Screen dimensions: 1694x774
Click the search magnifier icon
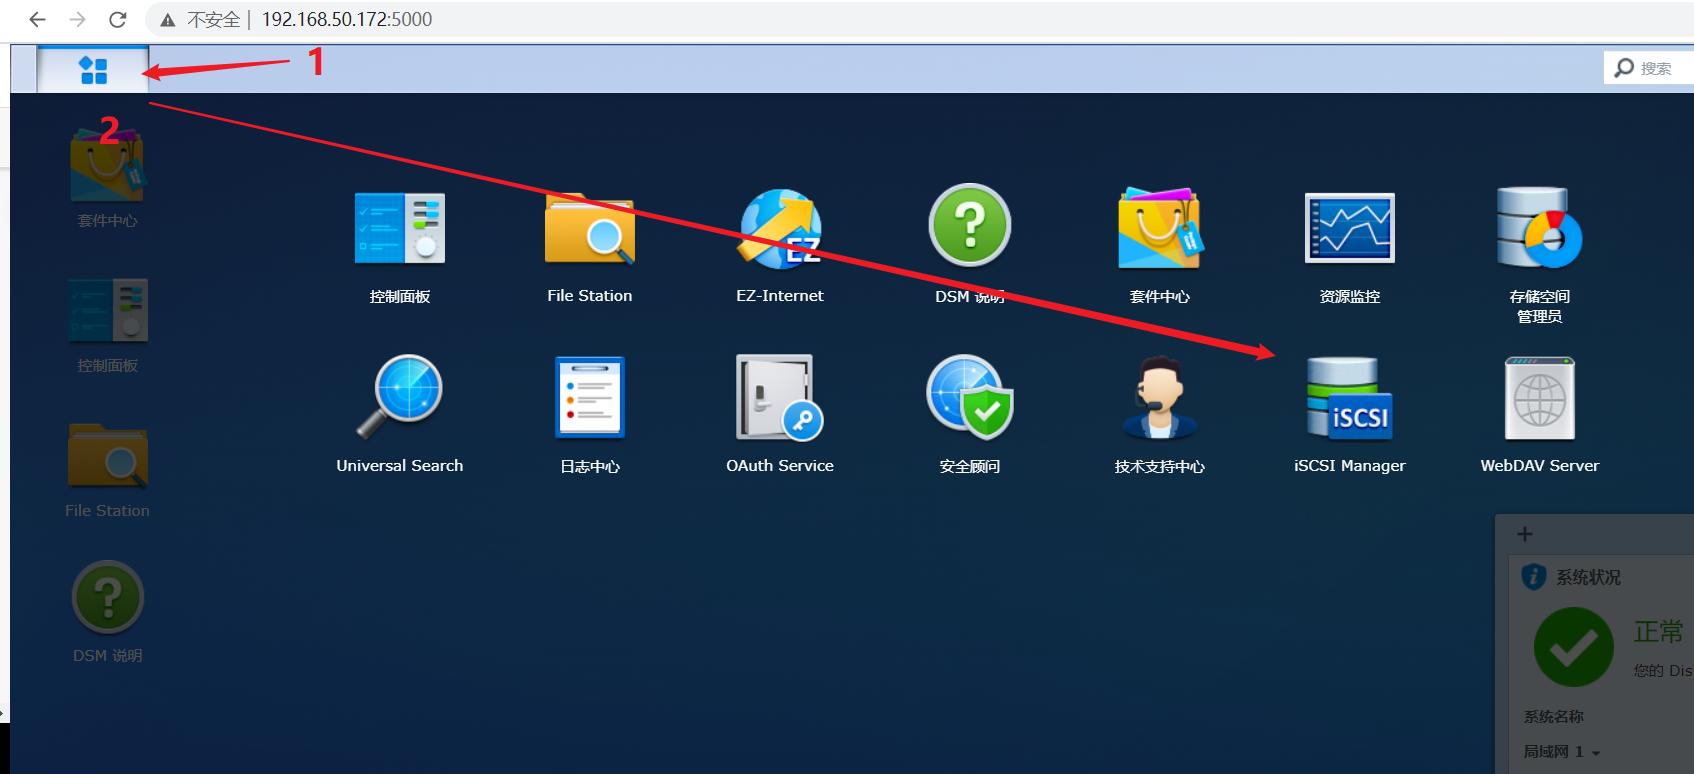point(1624,68)
